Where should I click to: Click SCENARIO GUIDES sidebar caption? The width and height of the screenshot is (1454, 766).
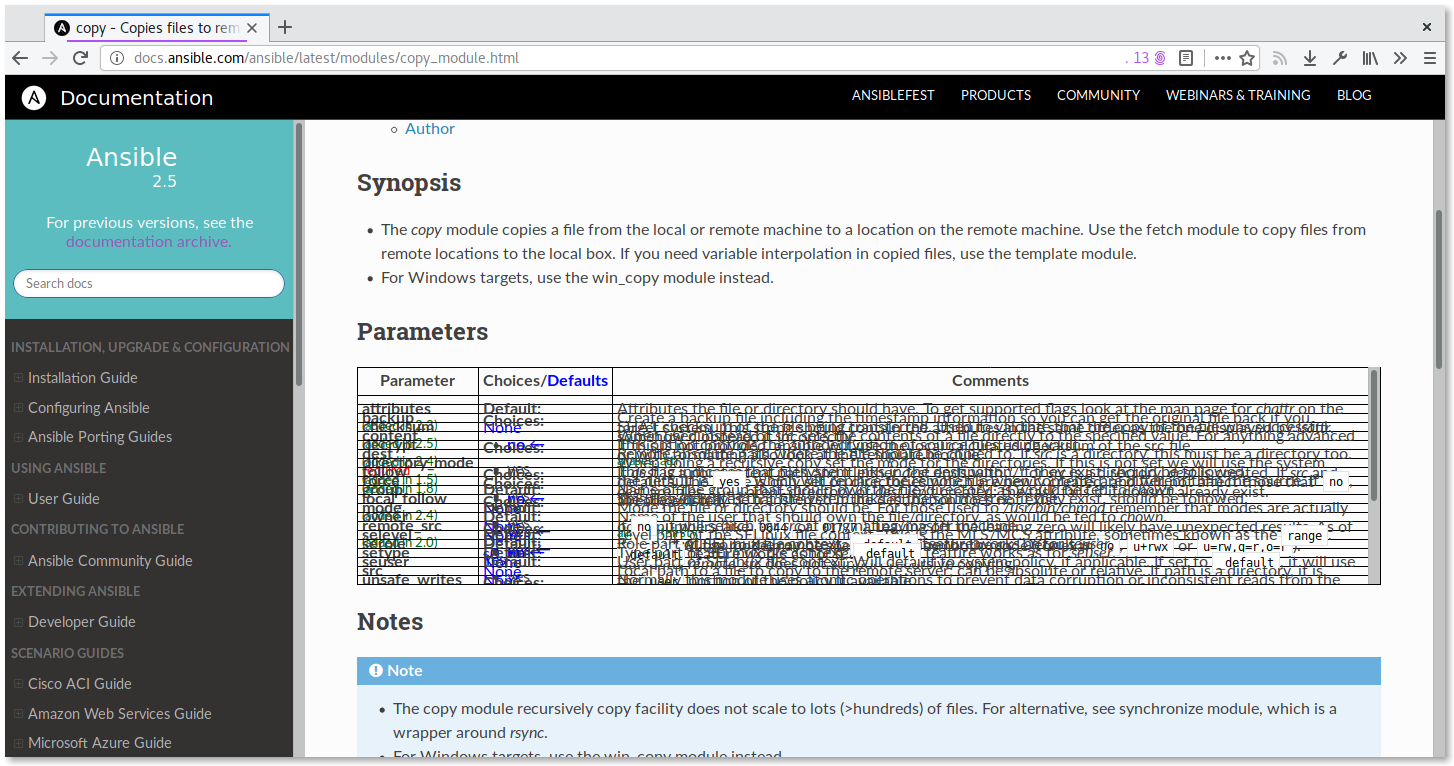68,653
